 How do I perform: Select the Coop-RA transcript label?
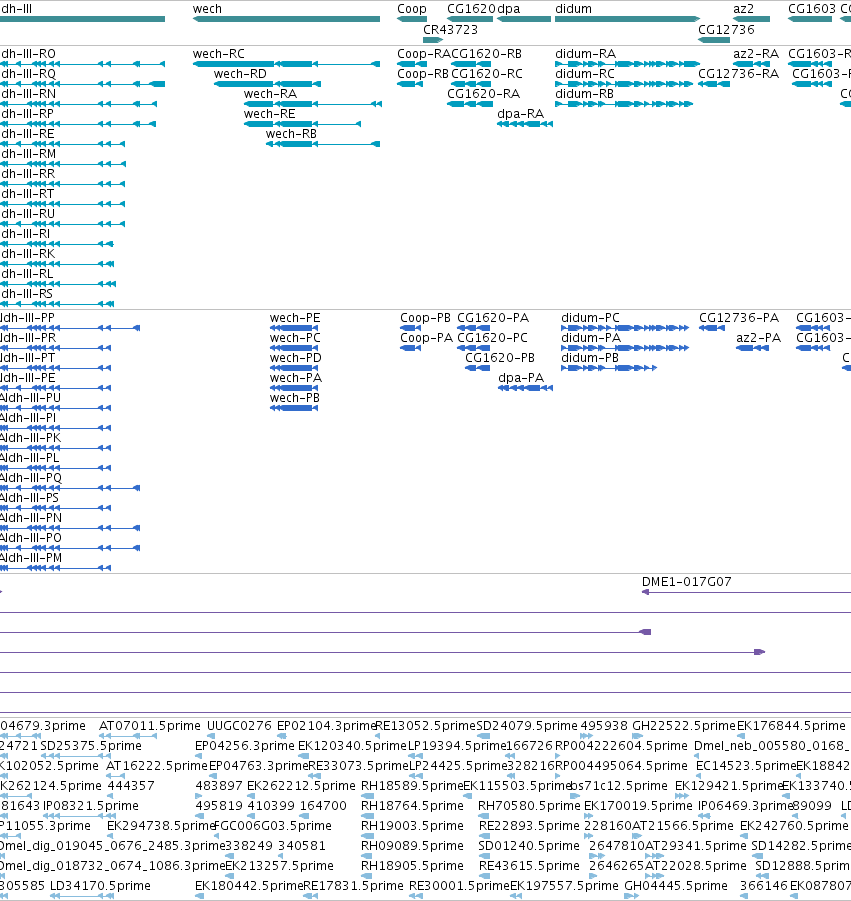[423, 53]
